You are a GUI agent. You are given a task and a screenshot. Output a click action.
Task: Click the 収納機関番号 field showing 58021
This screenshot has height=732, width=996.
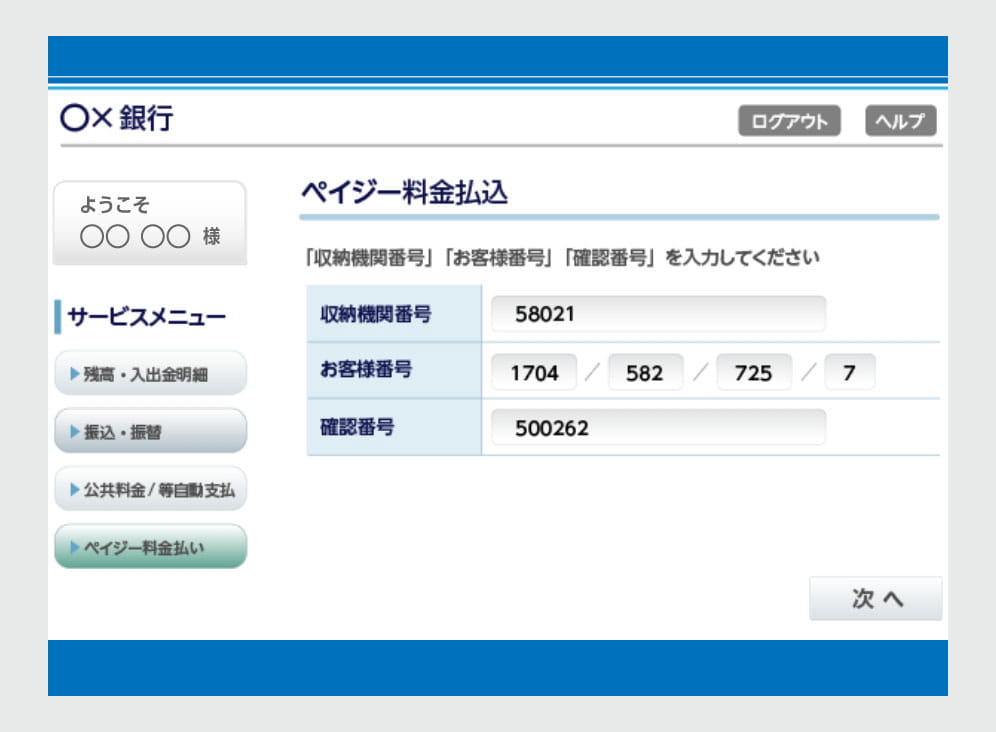[658, 314]
